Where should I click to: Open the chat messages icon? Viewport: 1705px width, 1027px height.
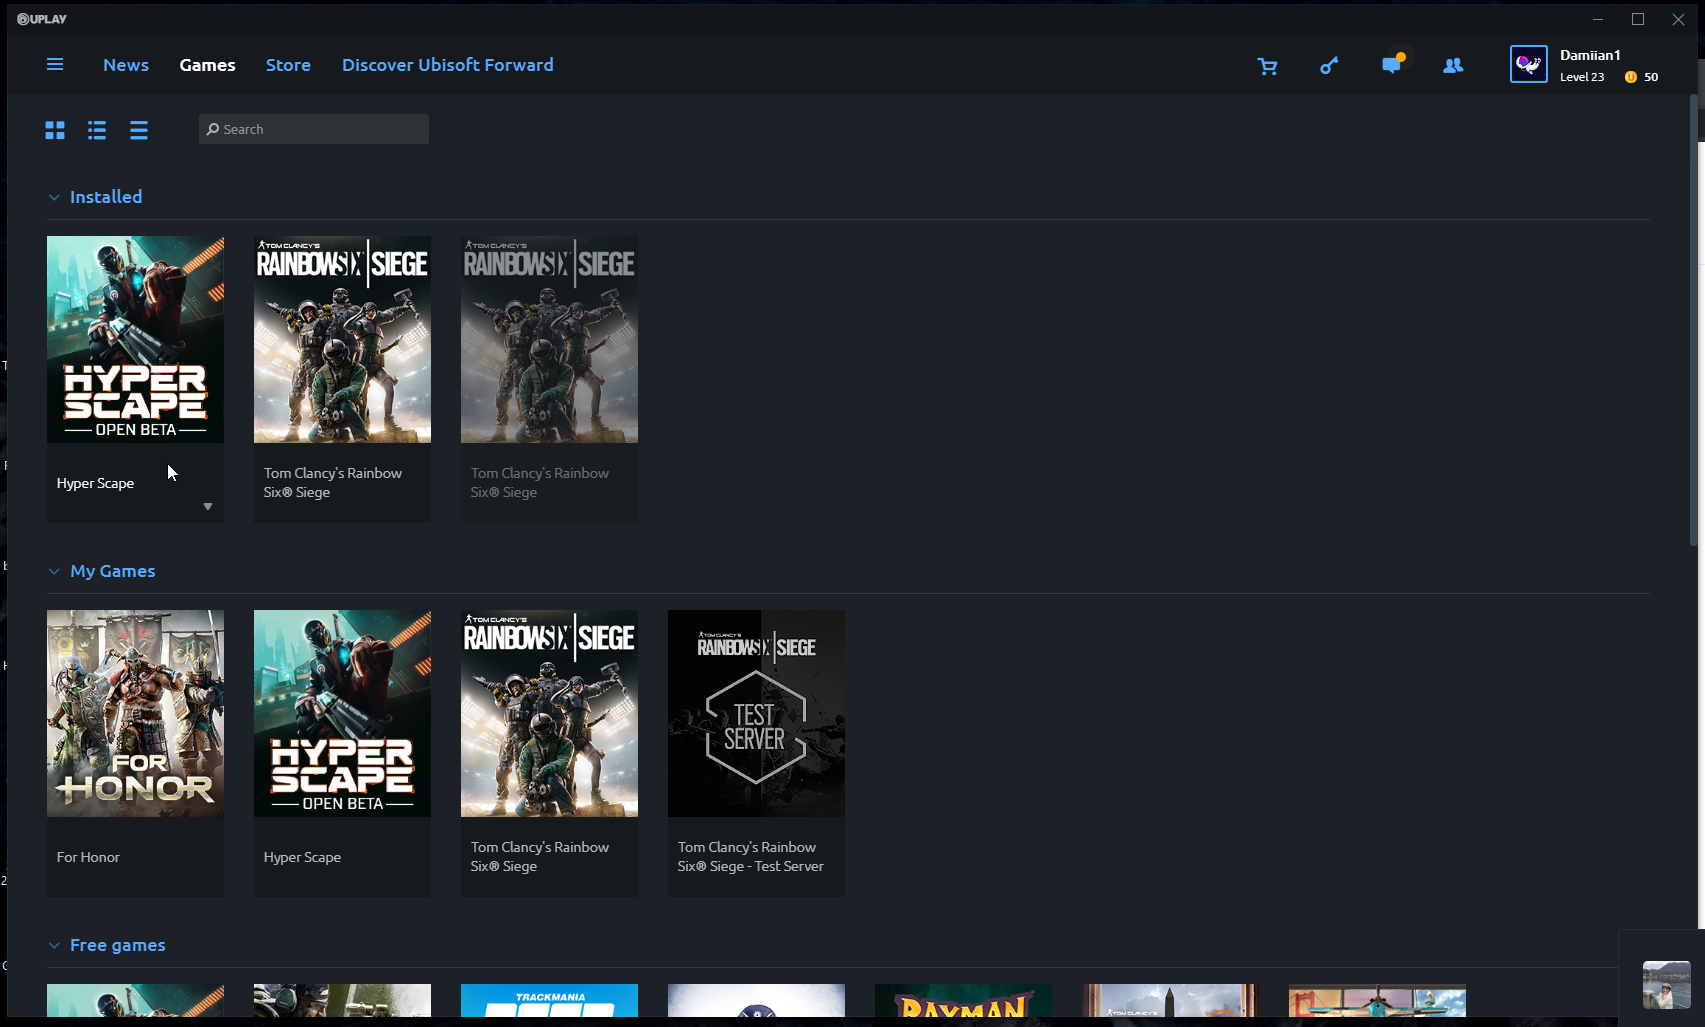pos(1391,66)
